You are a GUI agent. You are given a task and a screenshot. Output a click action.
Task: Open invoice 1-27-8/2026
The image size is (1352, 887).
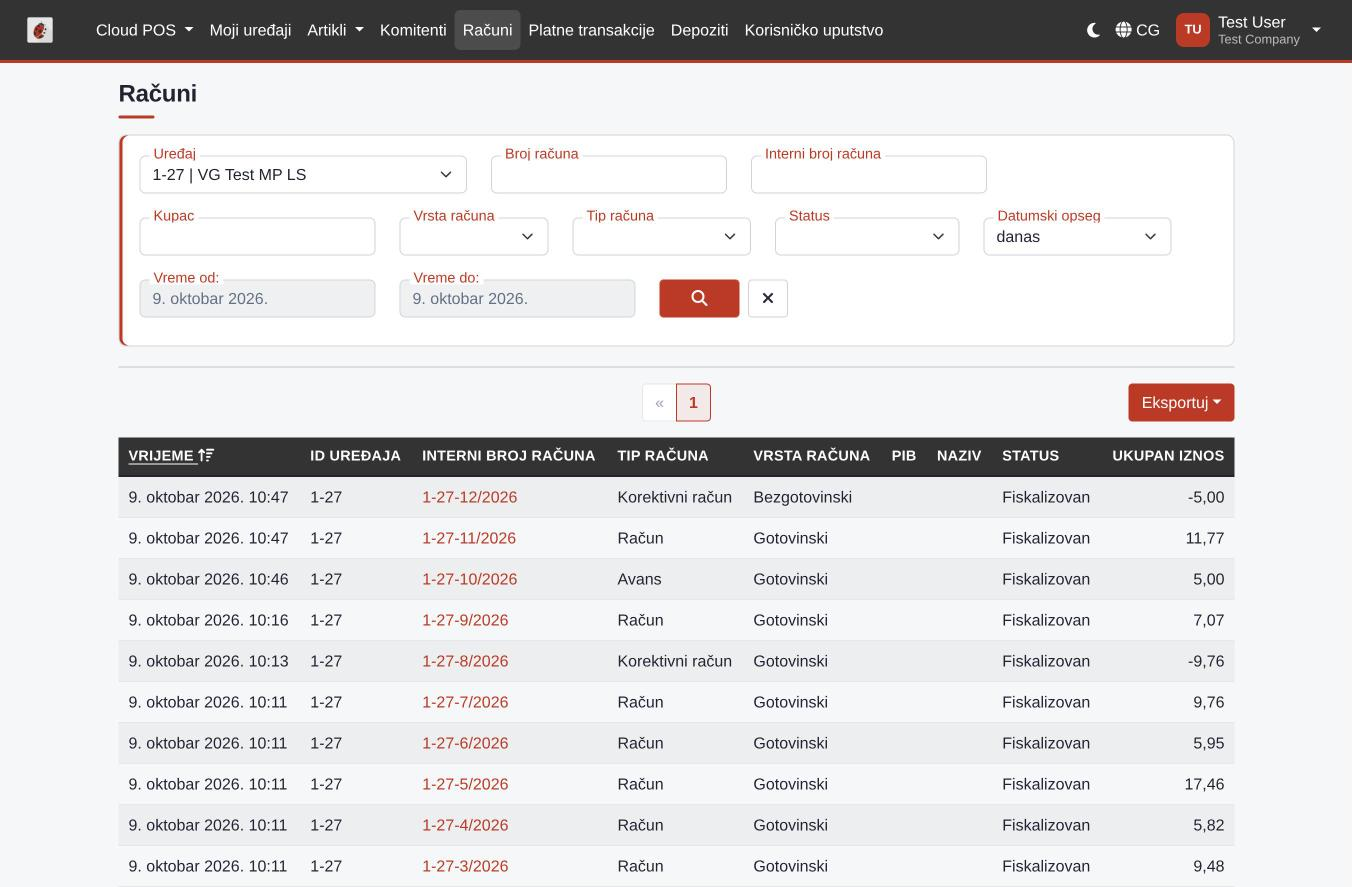pos(465,661)
